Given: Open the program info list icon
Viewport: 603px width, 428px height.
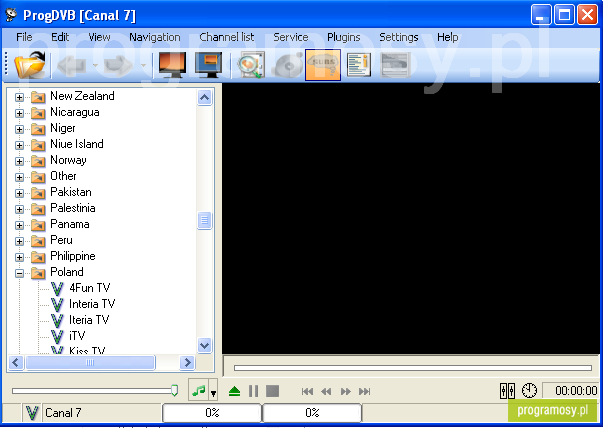Looking at the screenshot, I should [358, 65].
